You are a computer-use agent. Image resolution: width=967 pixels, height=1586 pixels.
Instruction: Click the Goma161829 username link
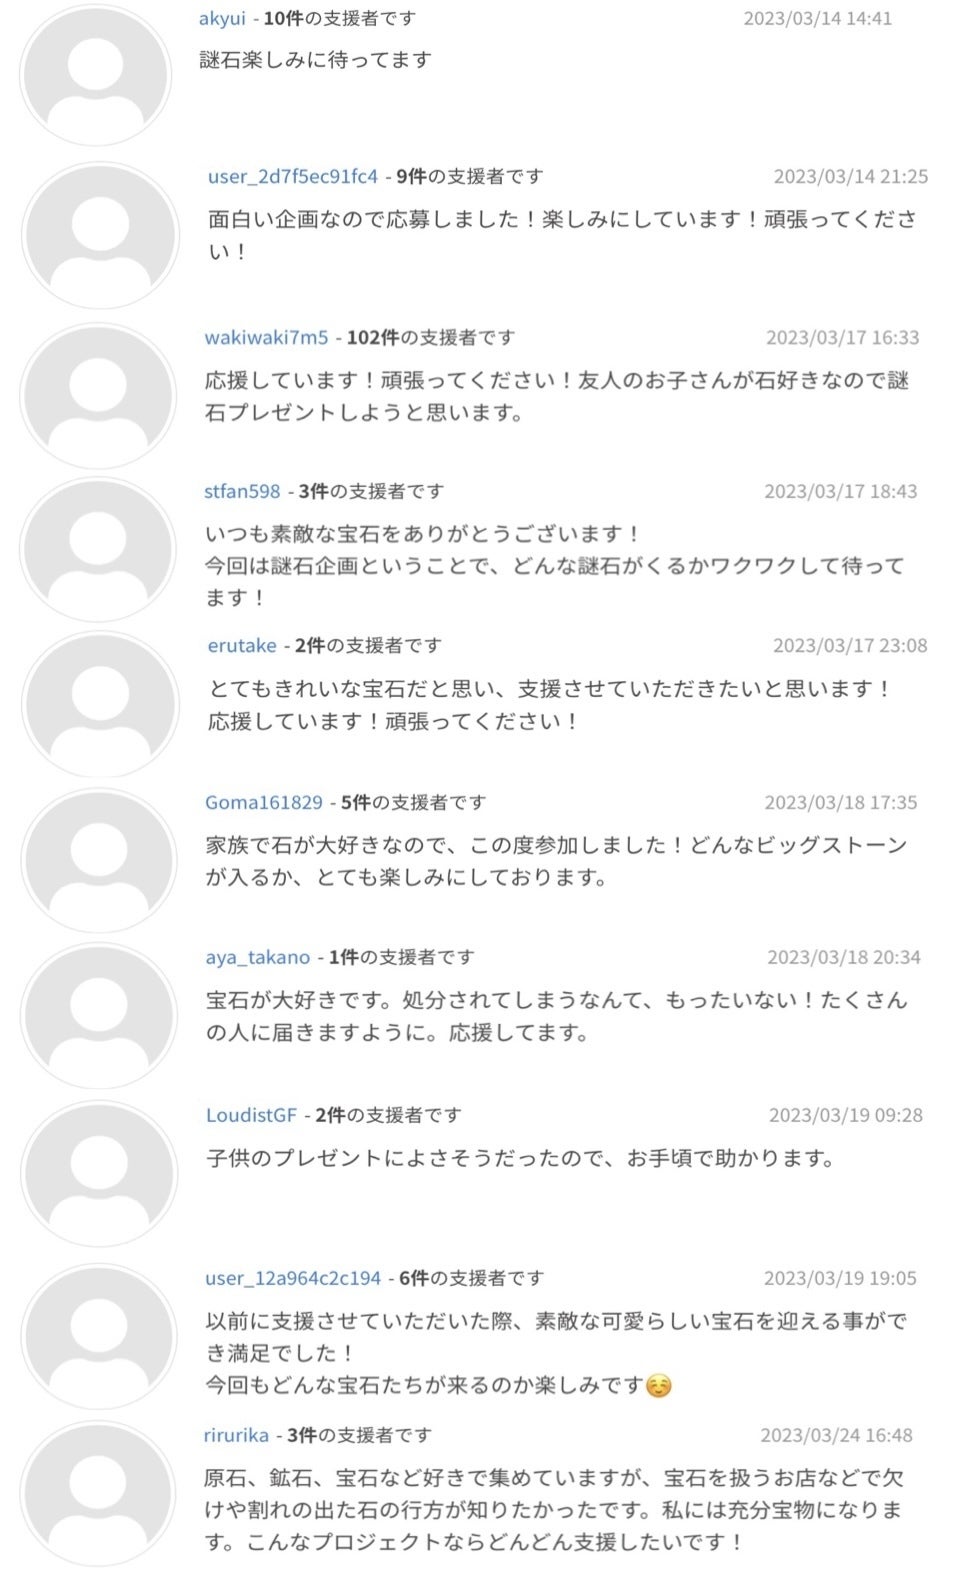tap(264, 803)
